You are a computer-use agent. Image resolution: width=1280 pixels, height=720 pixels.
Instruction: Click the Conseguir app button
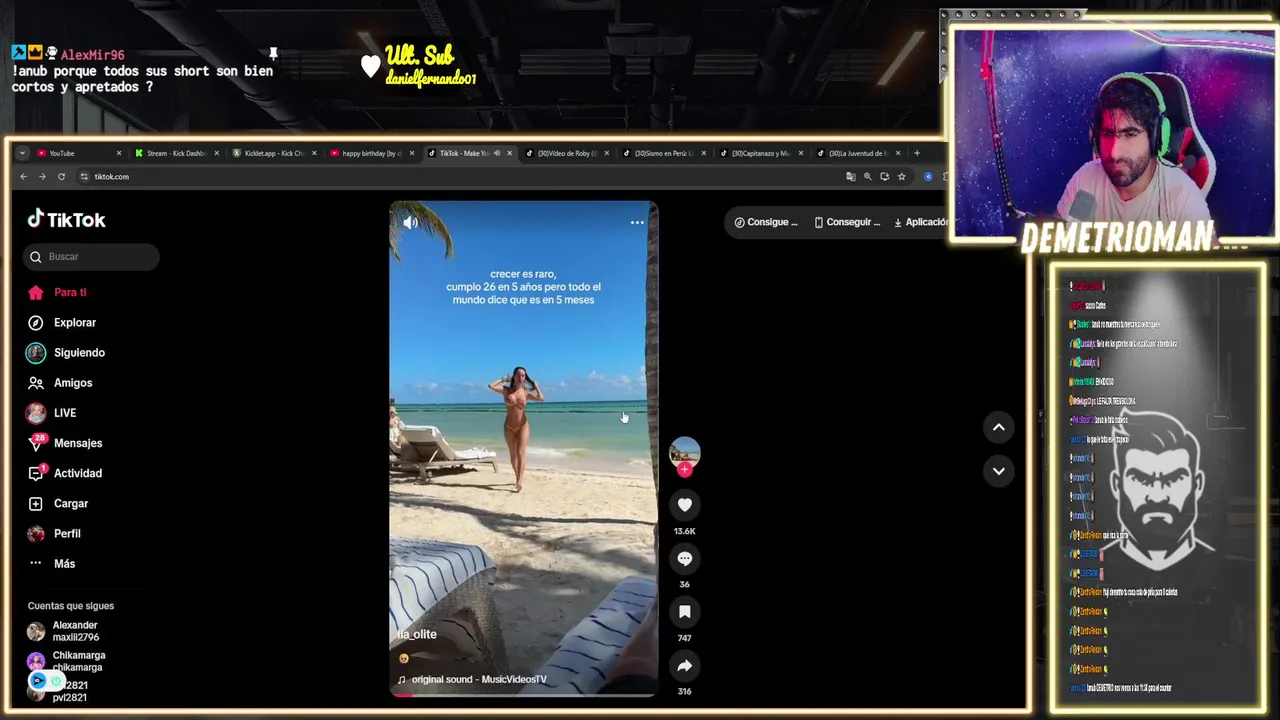point(847,222)
